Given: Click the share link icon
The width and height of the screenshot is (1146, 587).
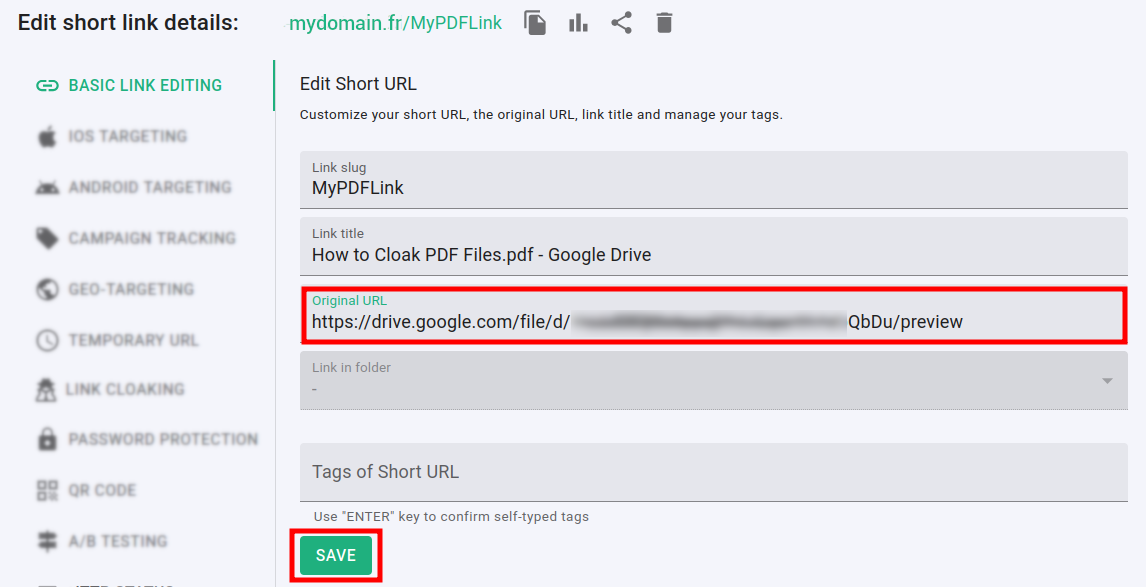Looking at the screenshot, I should tap(621, 23).
